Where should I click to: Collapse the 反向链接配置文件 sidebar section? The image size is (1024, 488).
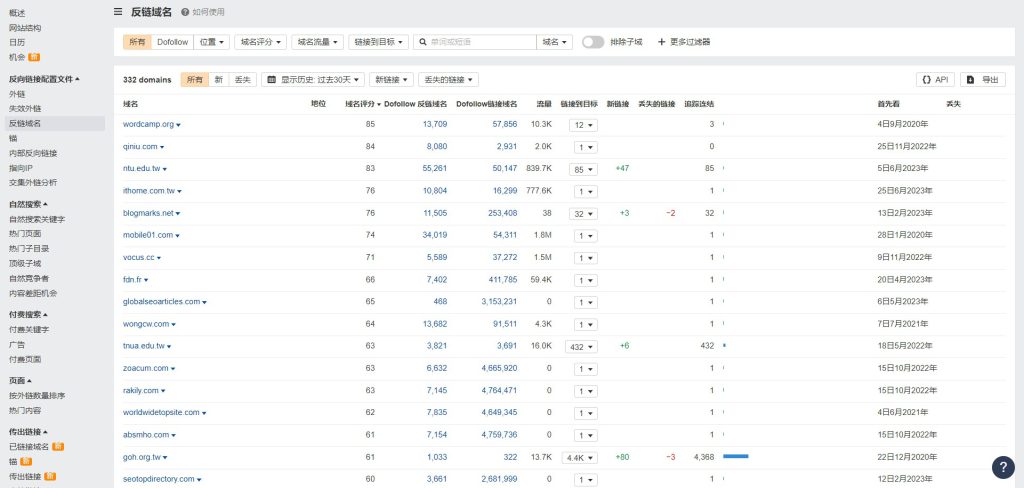(x=44, y=79)
